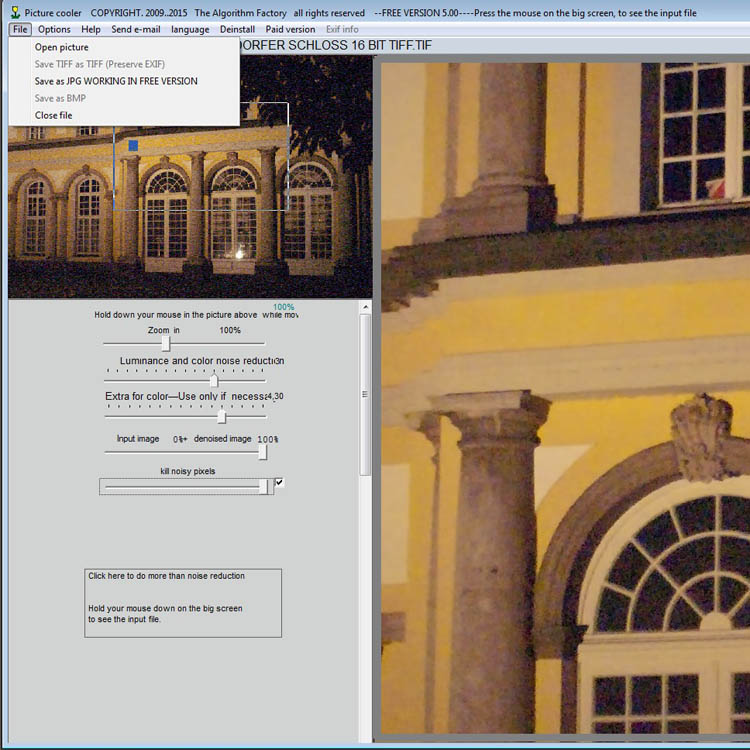The image size is (750, 750).
Task: Select Save as JPG WORKING IN FREE VERSION
Action: [x=124, y=81]
